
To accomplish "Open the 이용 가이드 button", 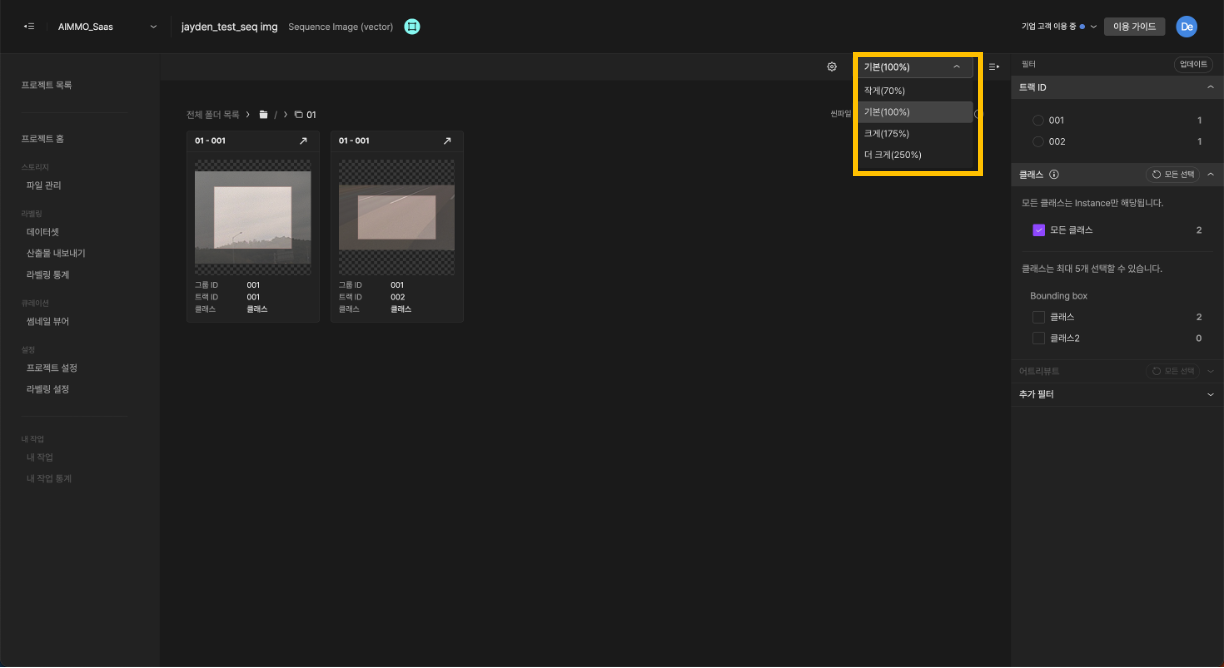I will (1135, 27).
